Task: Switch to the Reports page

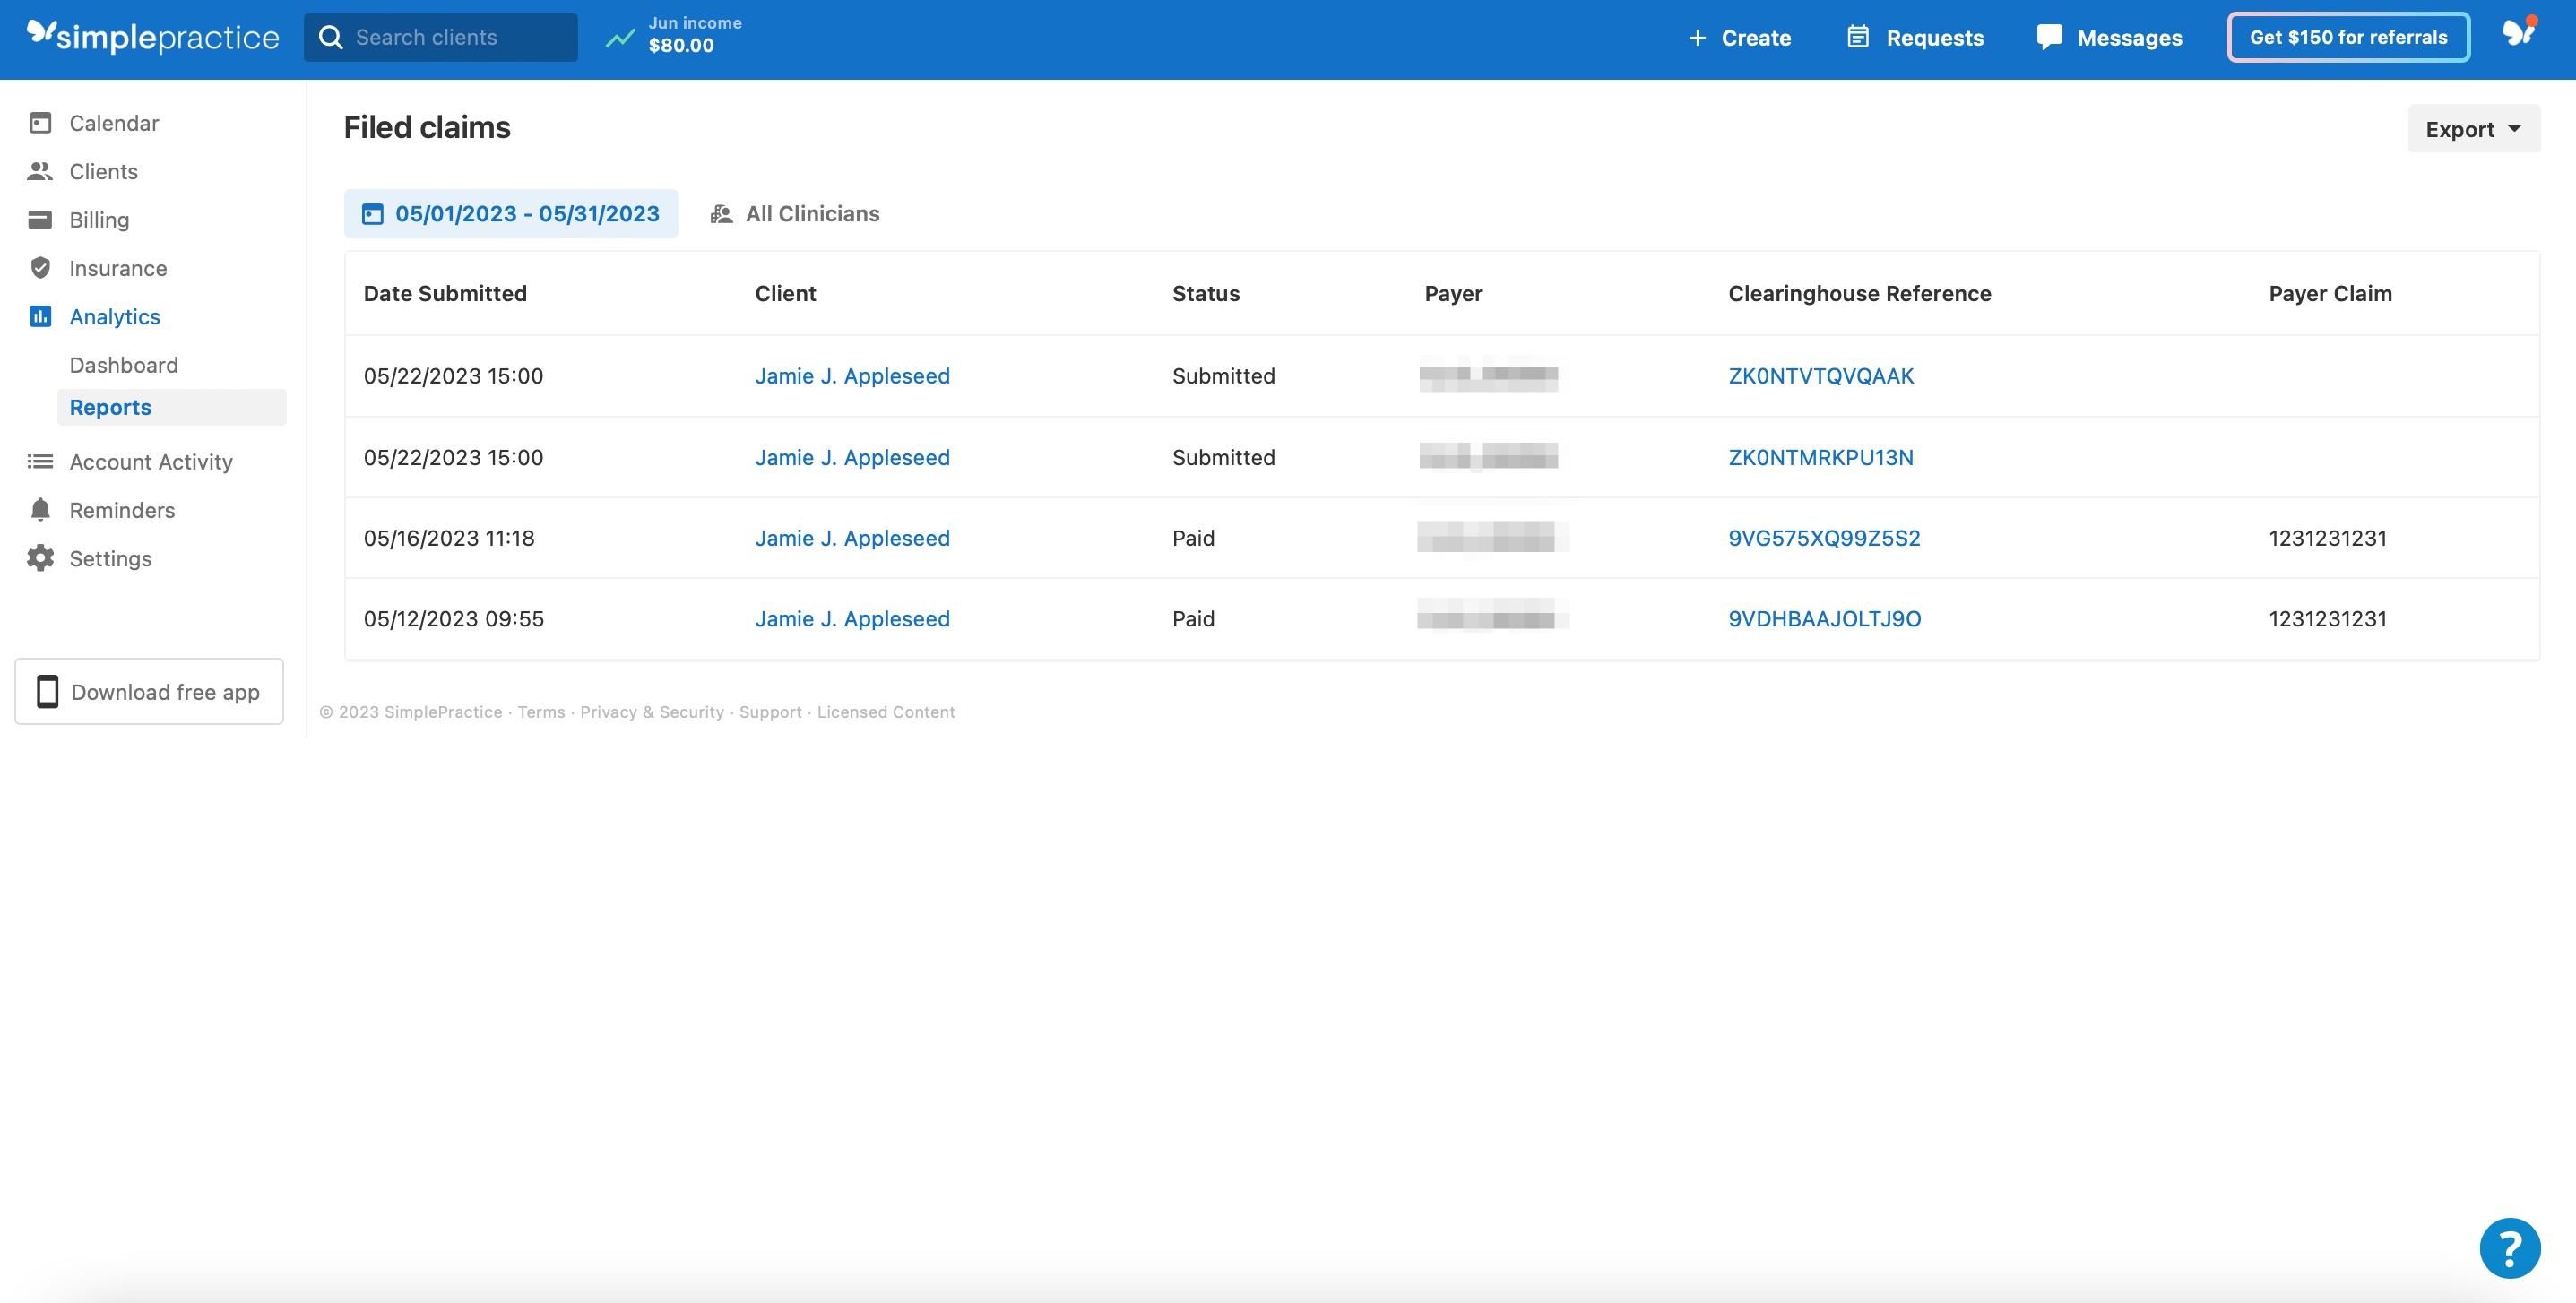Action: (x=110, y=406)
